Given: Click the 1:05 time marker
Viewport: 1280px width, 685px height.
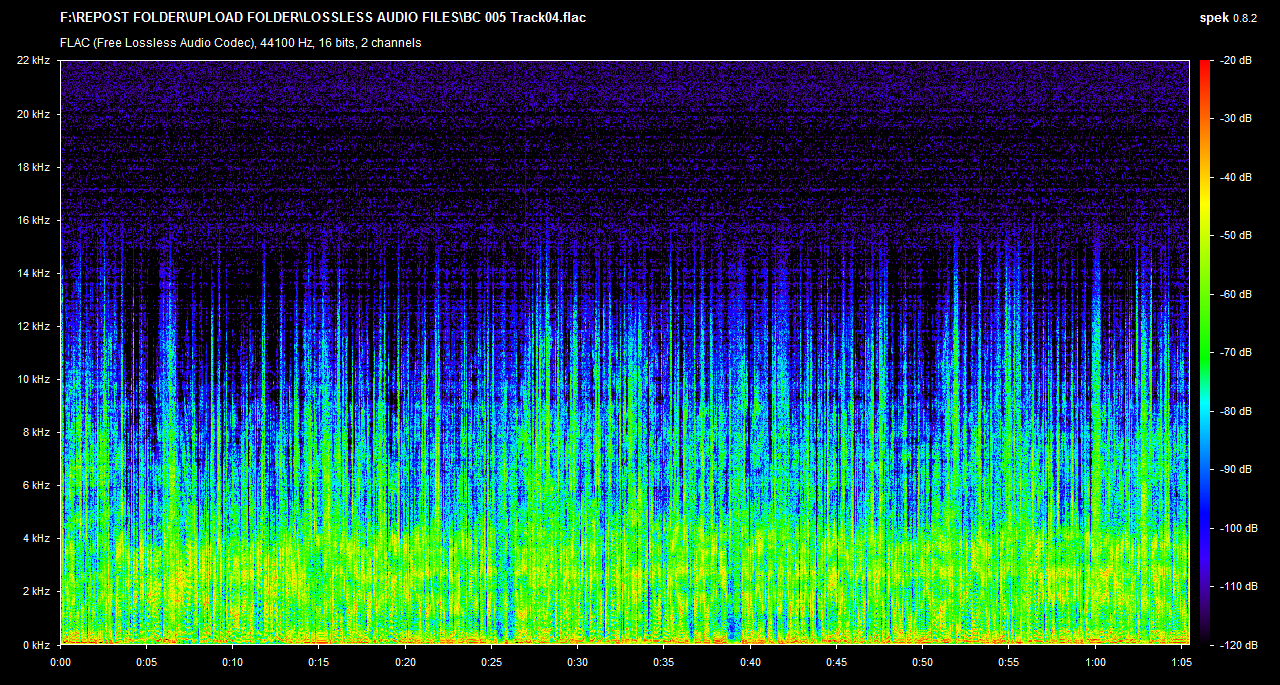Looking at the screenshot, I should [1182, 662].
